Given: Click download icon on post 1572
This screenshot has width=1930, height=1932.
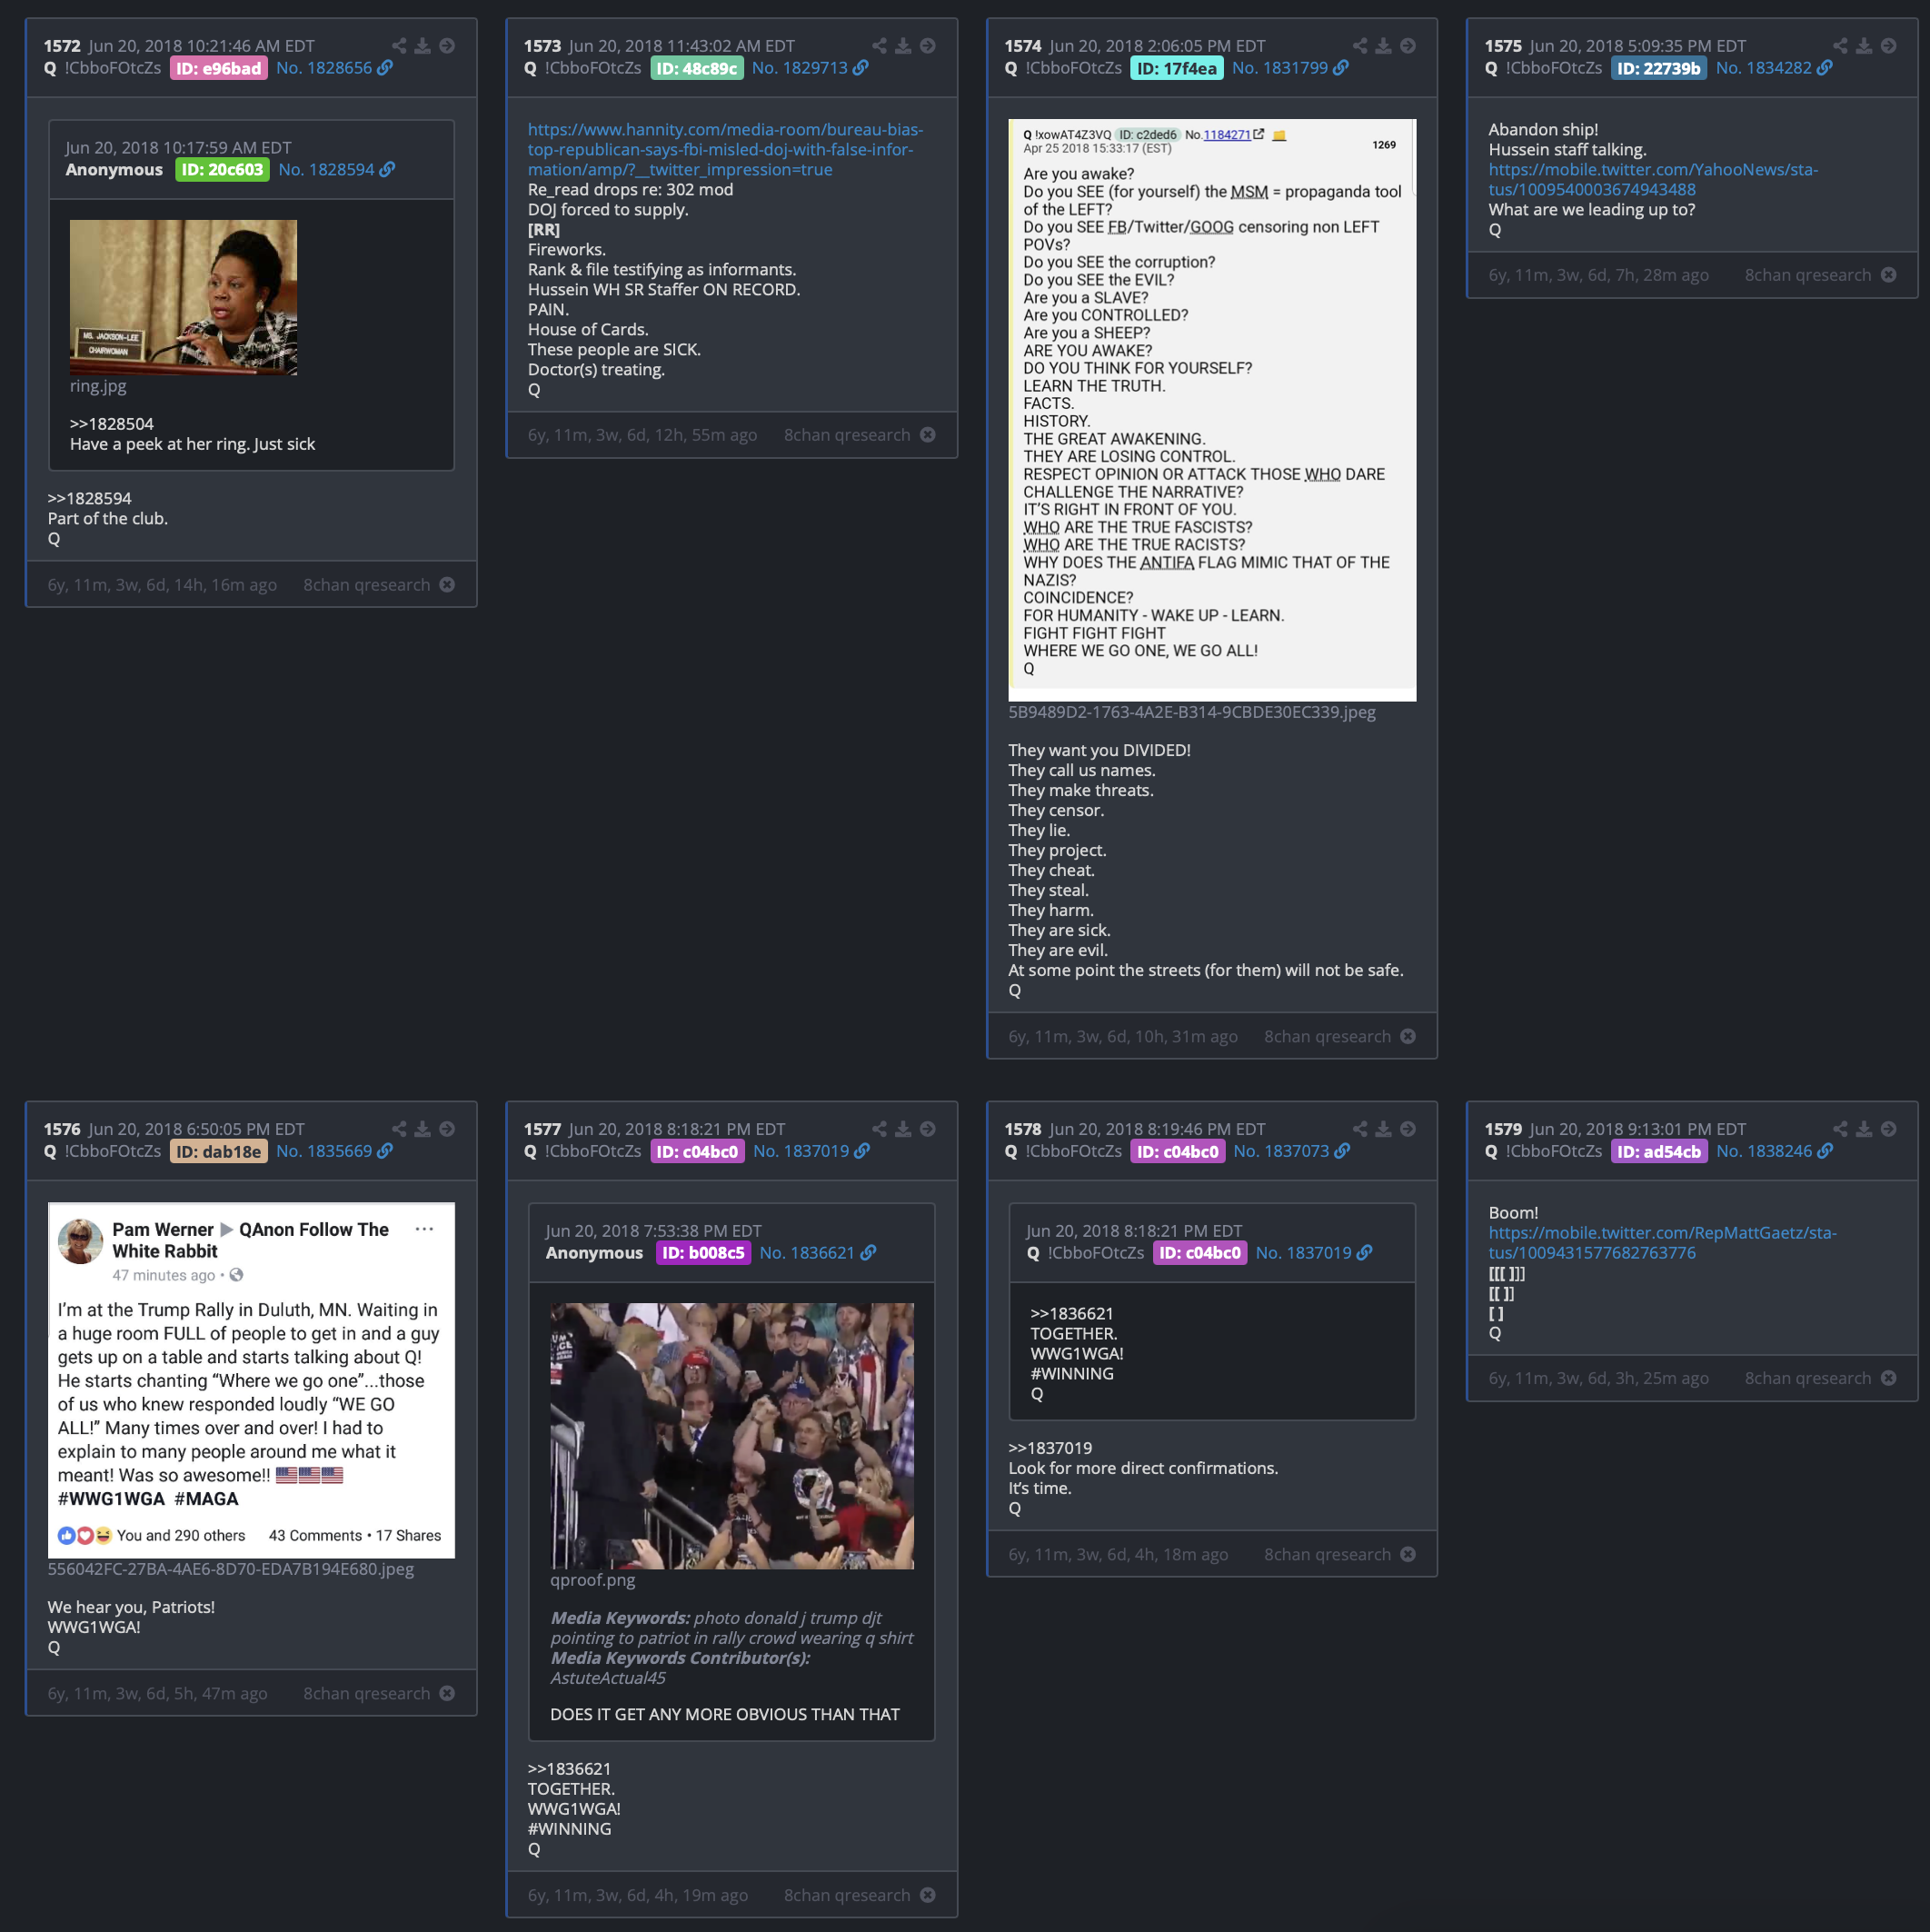Looking at the screenshot, I should click(423, 46).
